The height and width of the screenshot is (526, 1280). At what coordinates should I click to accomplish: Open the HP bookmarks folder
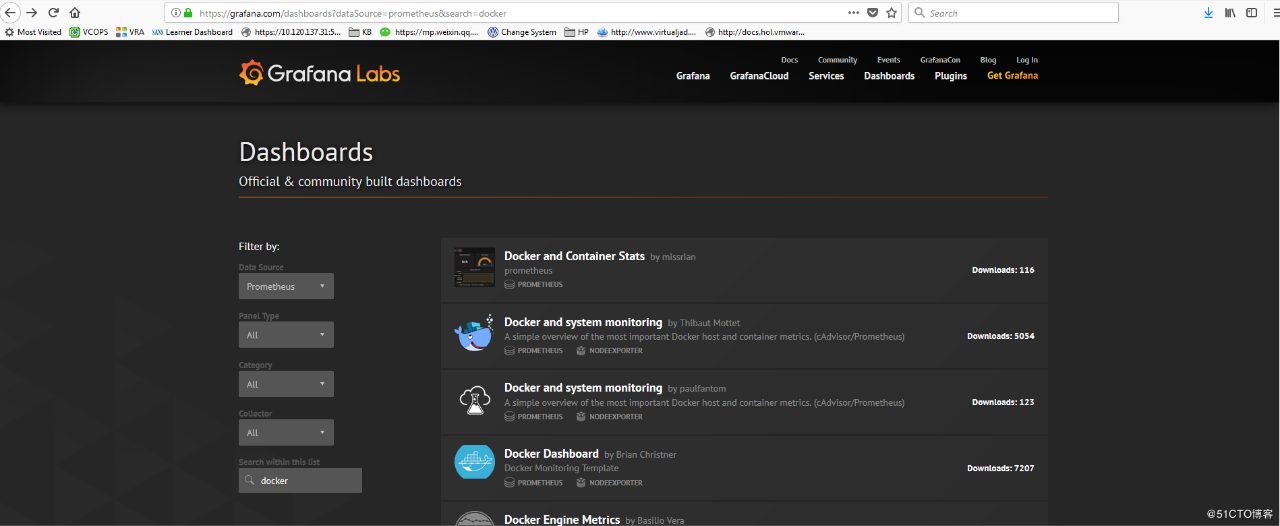click(577, 32)
